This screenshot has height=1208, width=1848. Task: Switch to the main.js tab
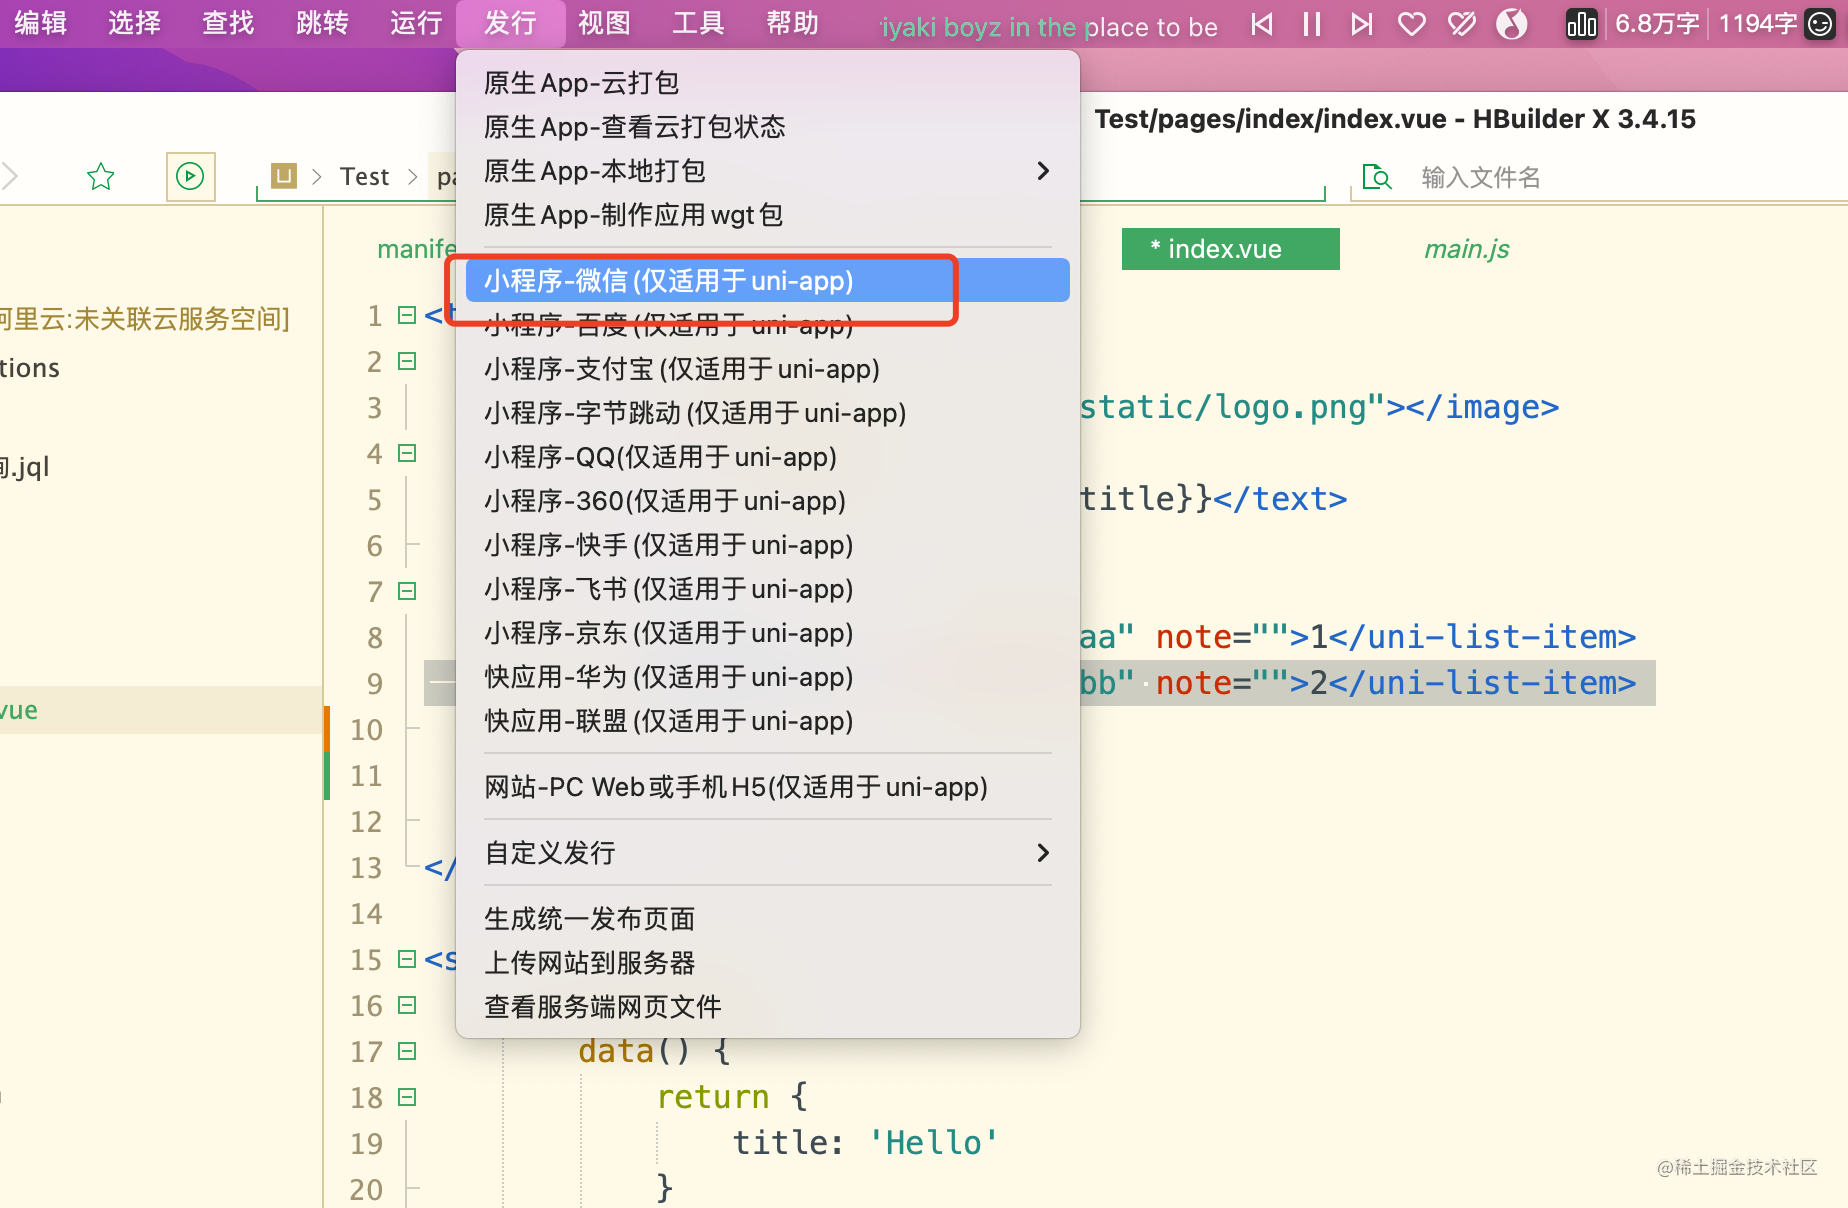(1466, 249)
